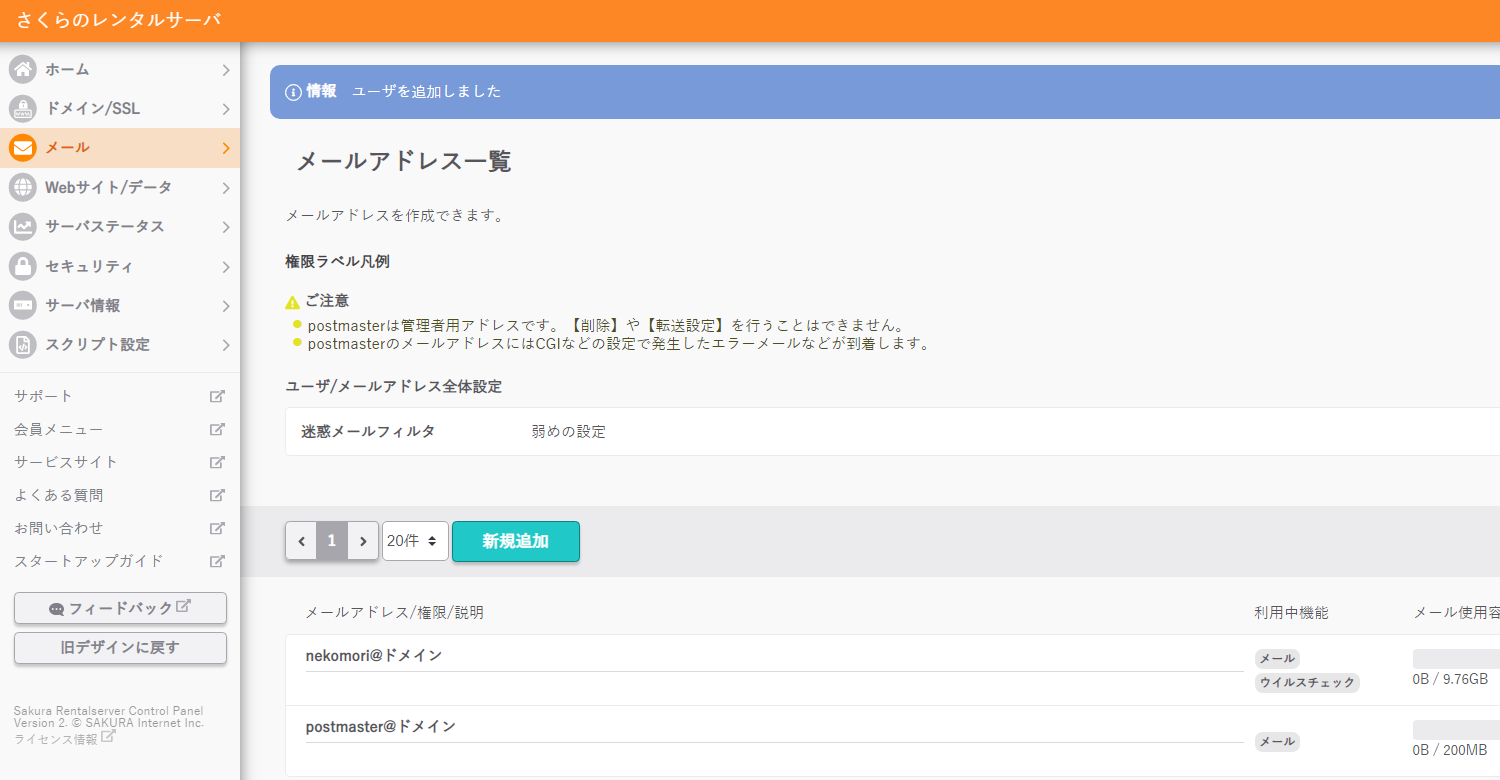Screen dimensions: 1500x780
Task: Open the Webサイト/データ menu item
Action: tap(120, 187)
